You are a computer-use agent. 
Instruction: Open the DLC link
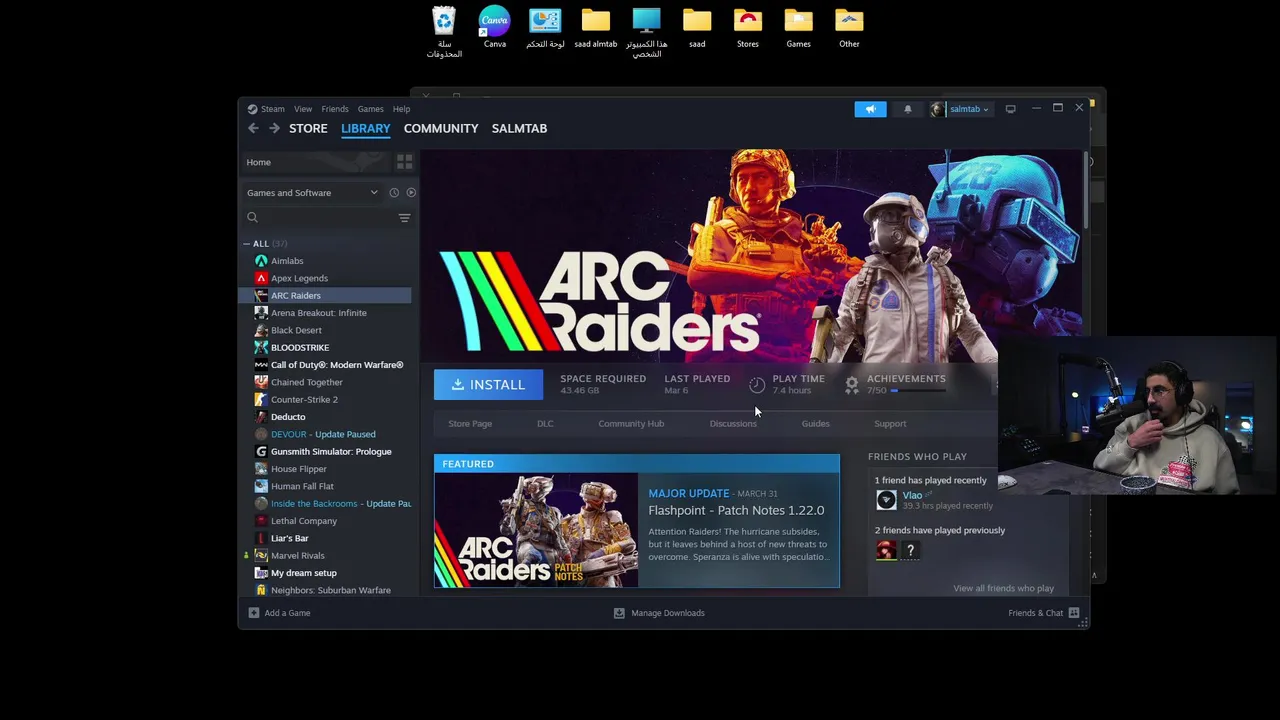pyautogui.click(x=545, y=424)
